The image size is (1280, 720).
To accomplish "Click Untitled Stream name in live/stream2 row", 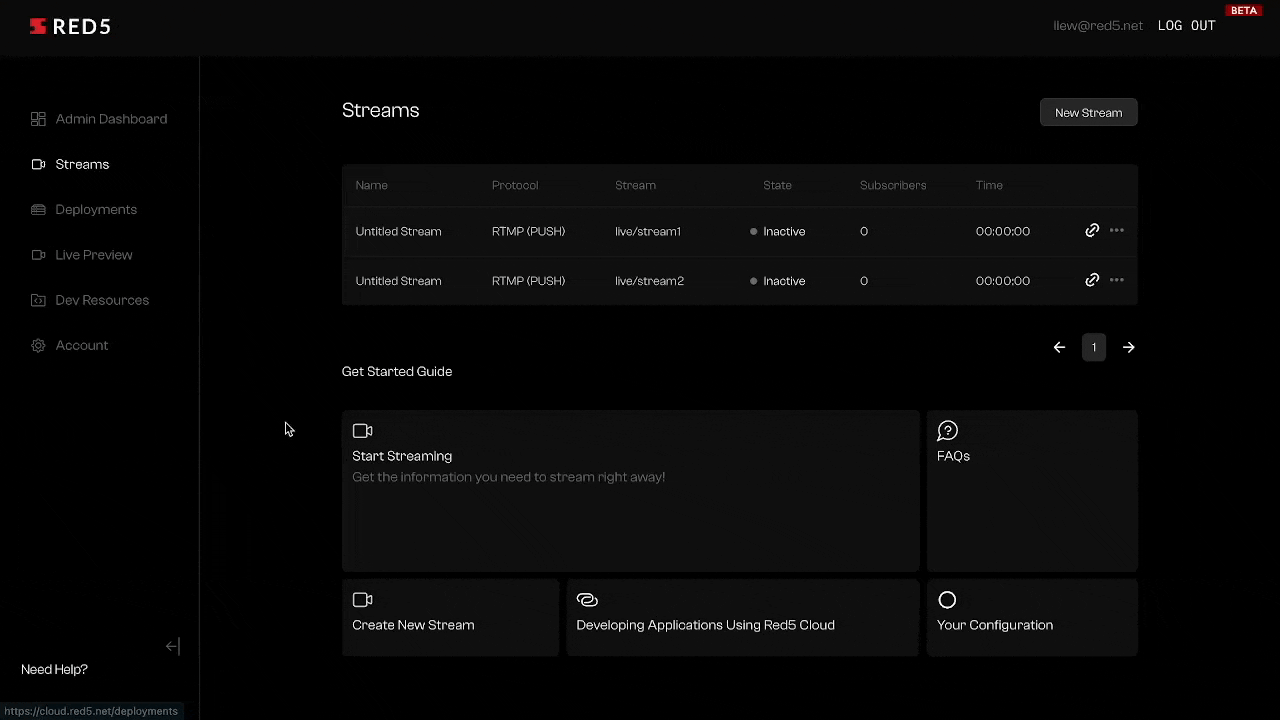I will point(398,281).
